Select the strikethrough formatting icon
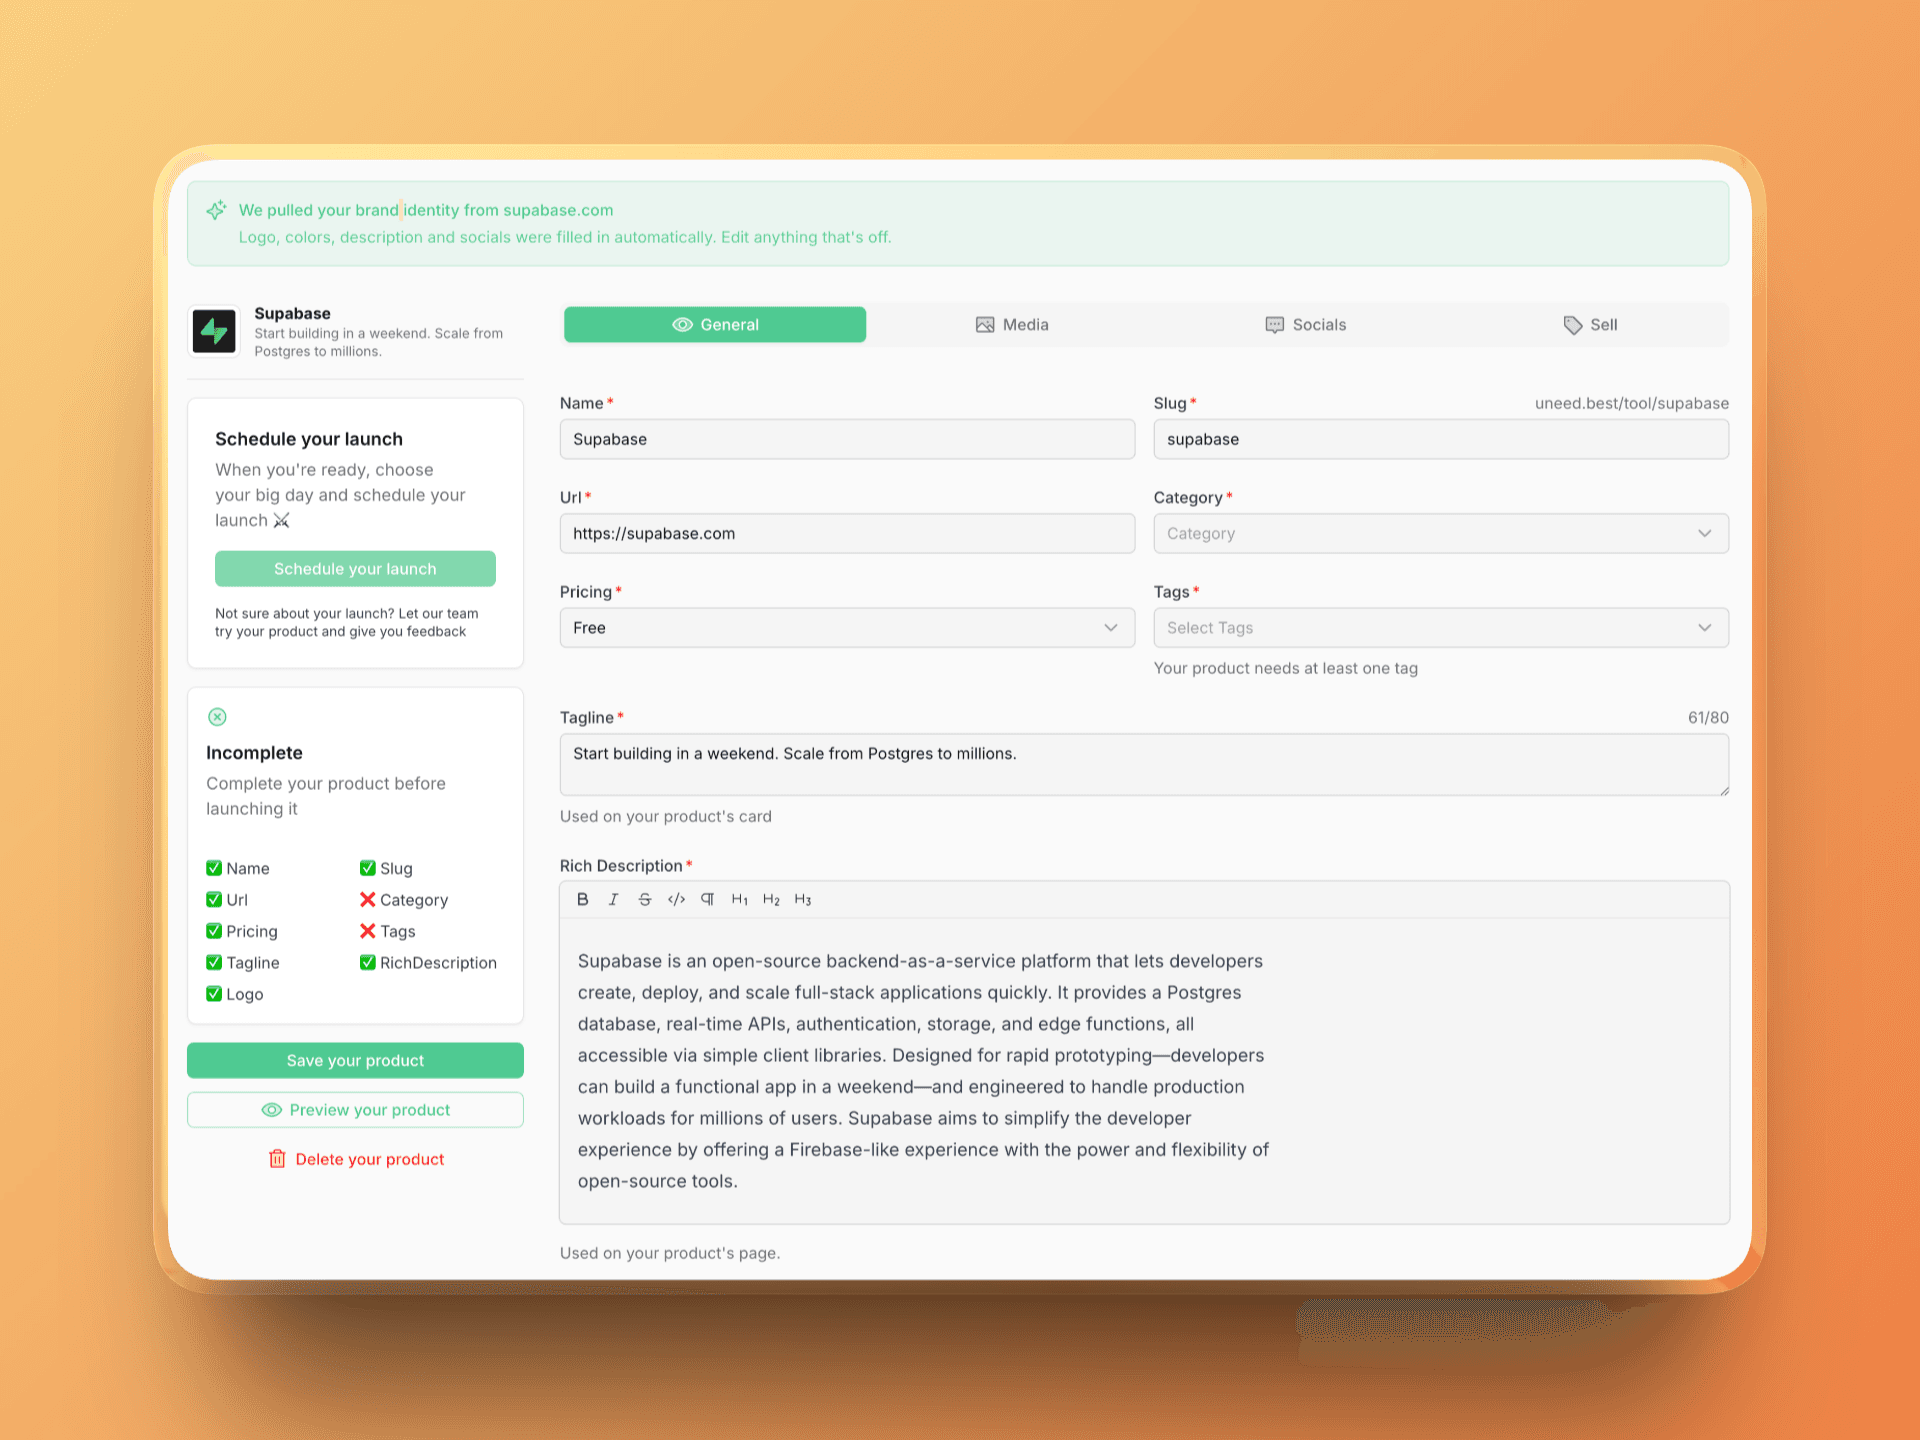 click(645, 899)
